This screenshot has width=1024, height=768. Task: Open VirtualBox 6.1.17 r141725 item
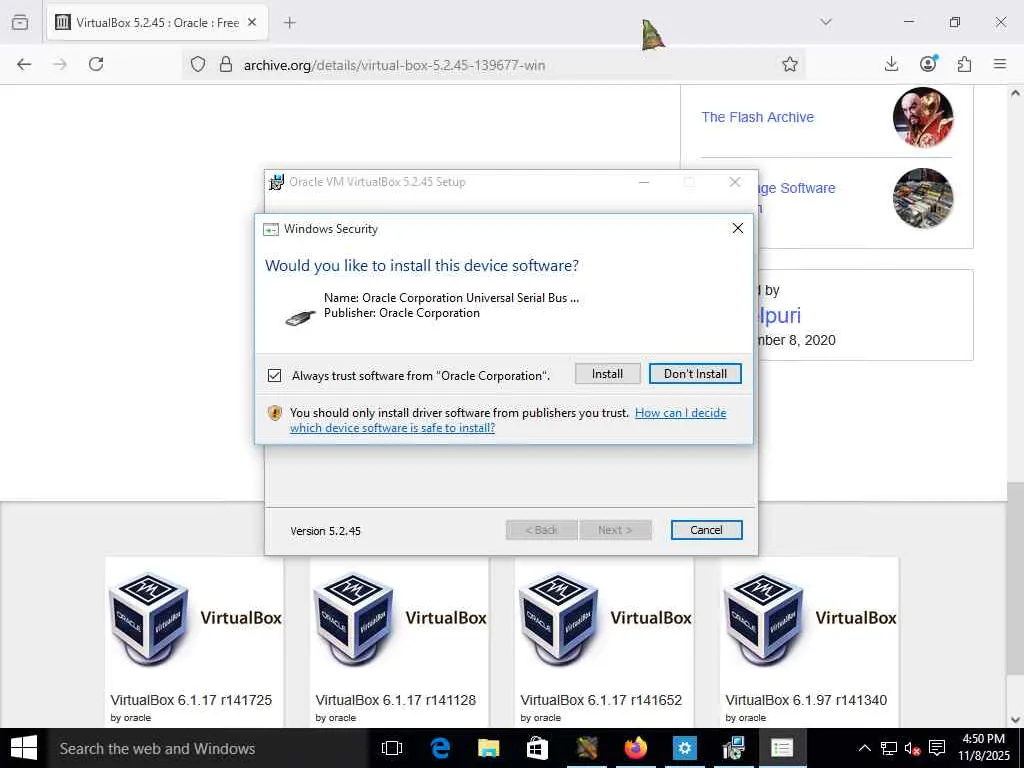[195, 641]
